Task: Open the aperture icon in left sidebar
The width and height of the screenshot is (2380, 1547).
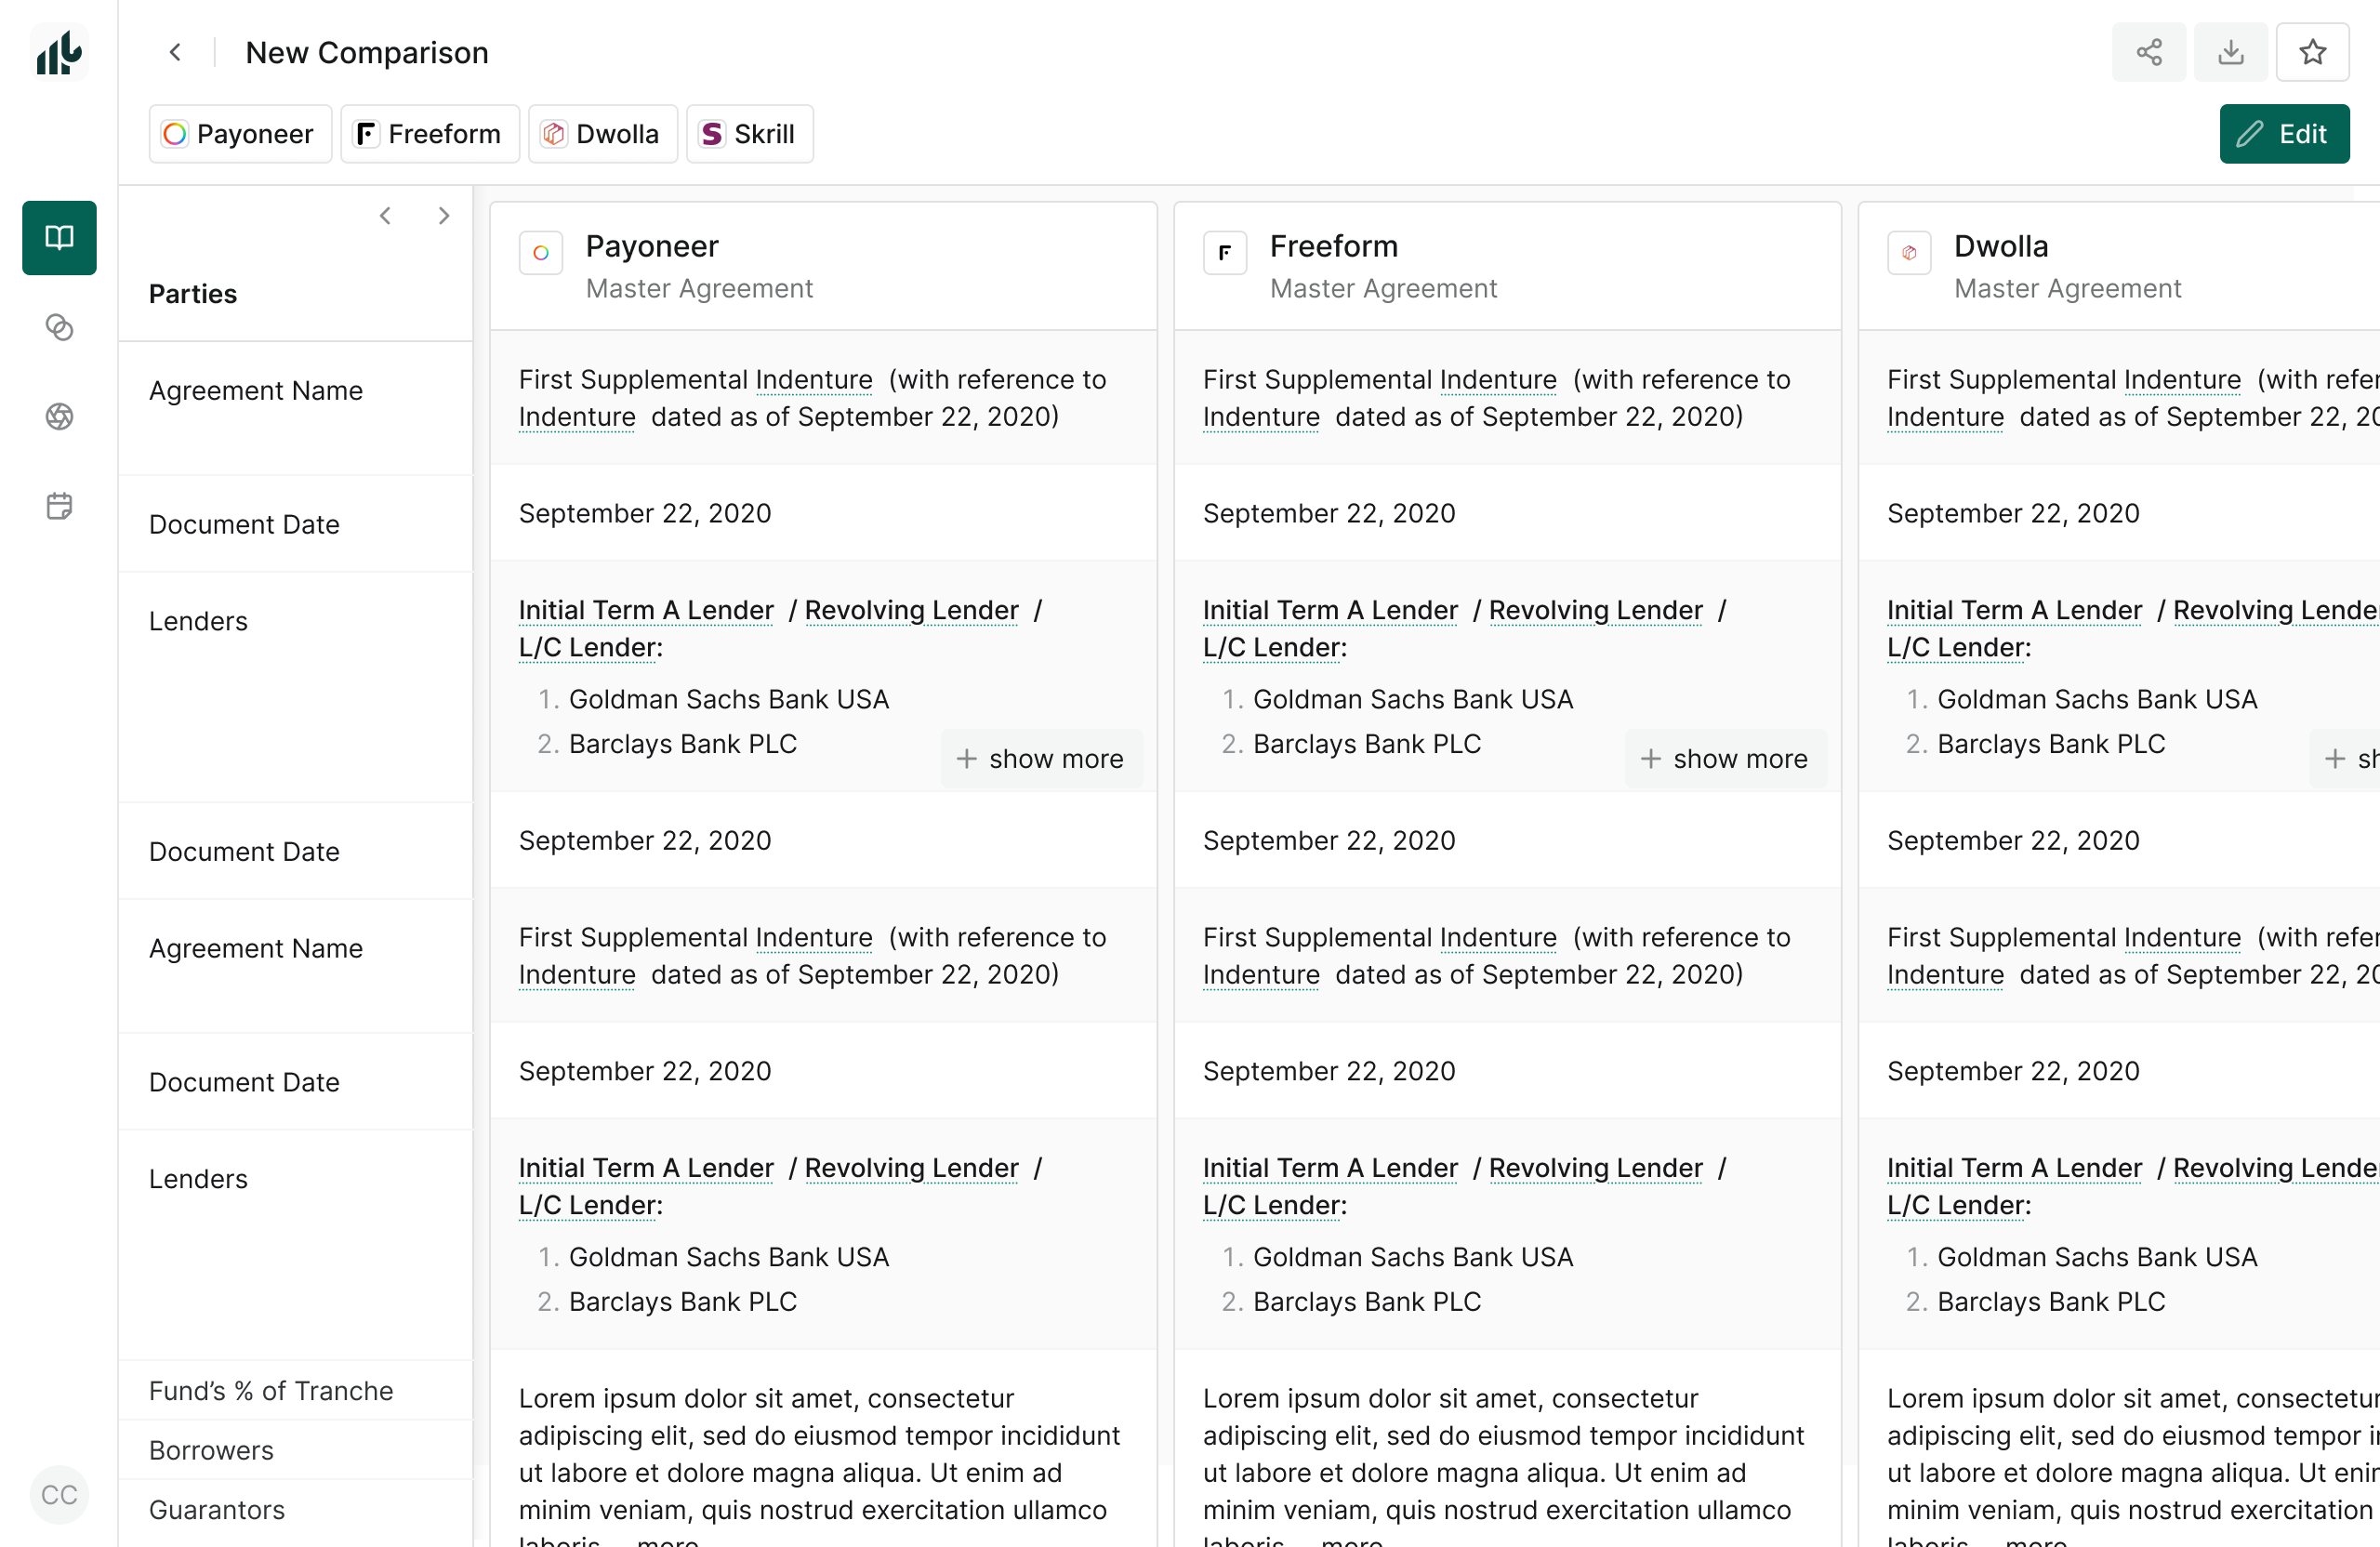Action: click(x=59, y=417)
